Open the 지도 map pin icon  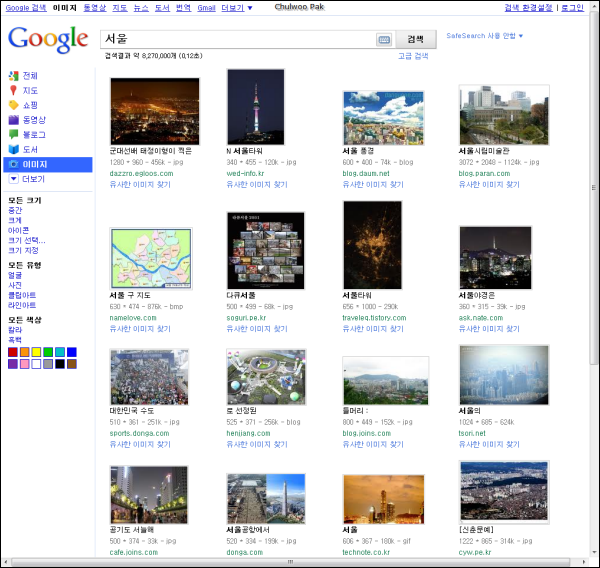coord(13,90)
